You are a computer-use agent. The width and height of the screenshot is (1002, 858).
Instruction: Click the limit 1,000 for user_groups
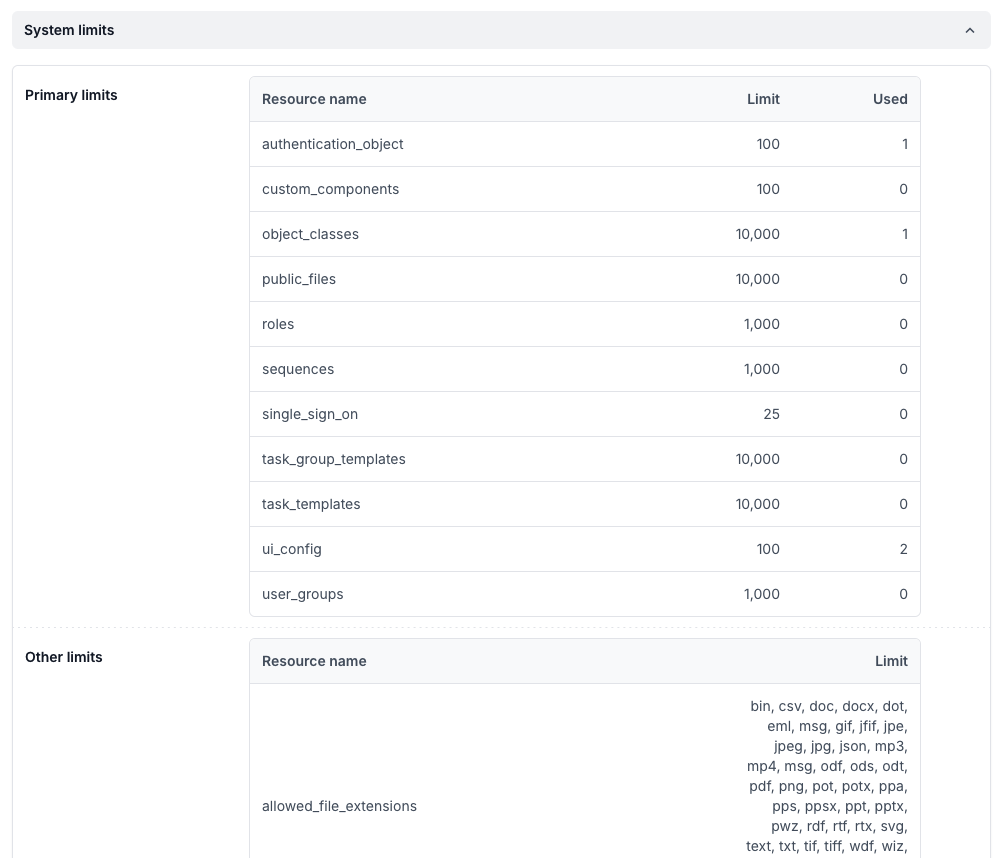762,594
